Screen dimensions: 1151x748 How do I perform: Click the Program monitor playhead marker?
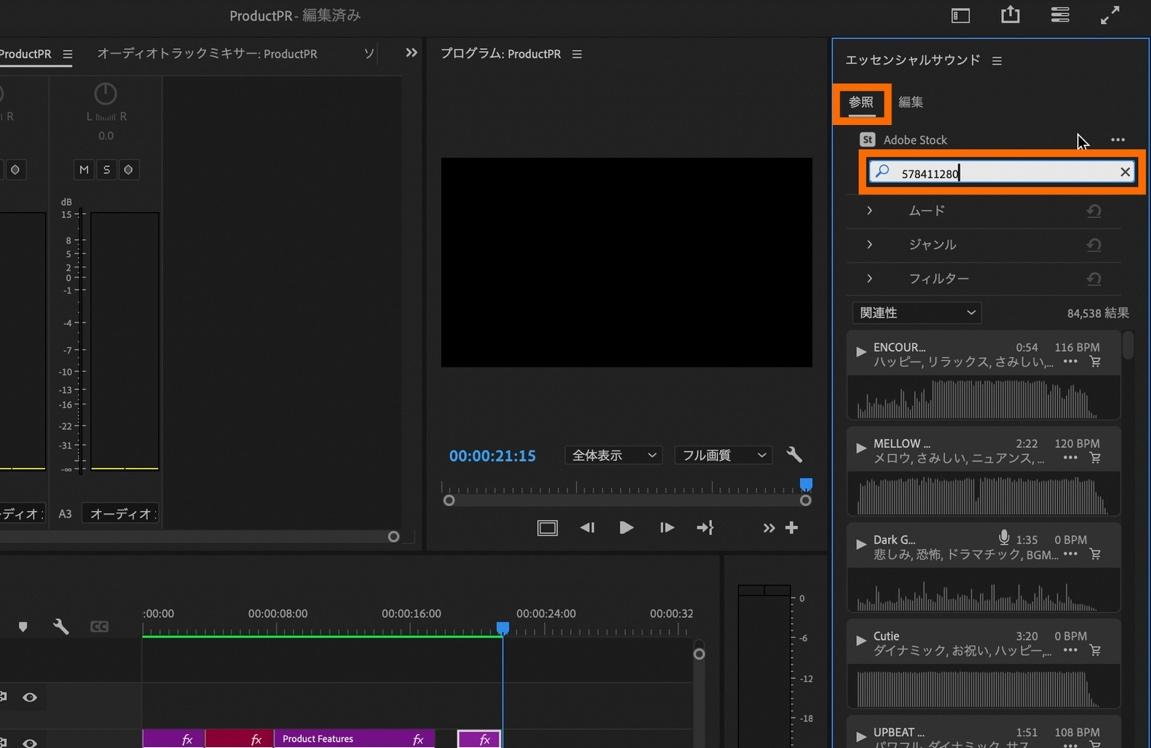[806, 484]
